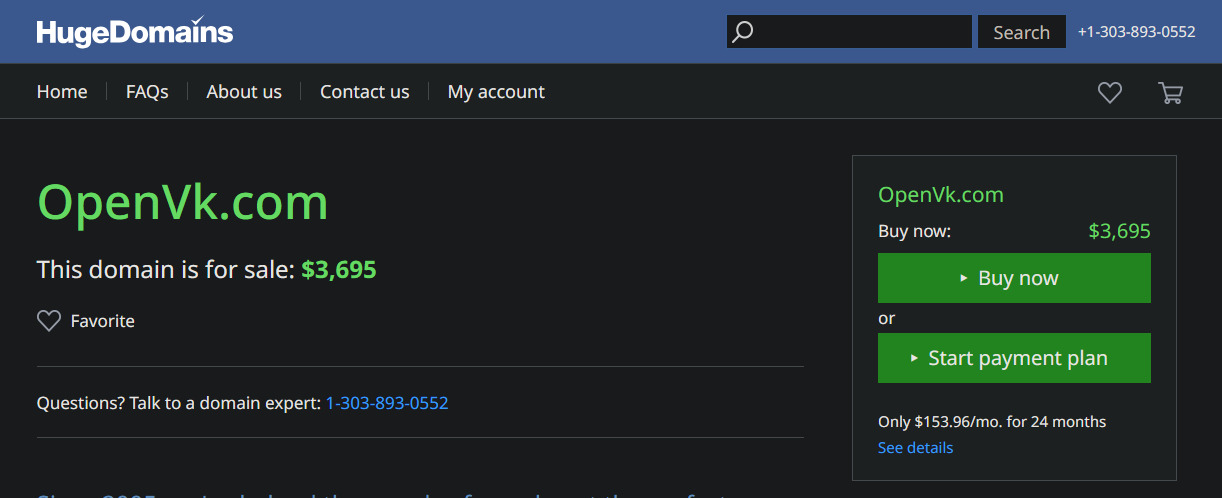Open the Contact us page

pyautogui.click(x=365, y=92)
